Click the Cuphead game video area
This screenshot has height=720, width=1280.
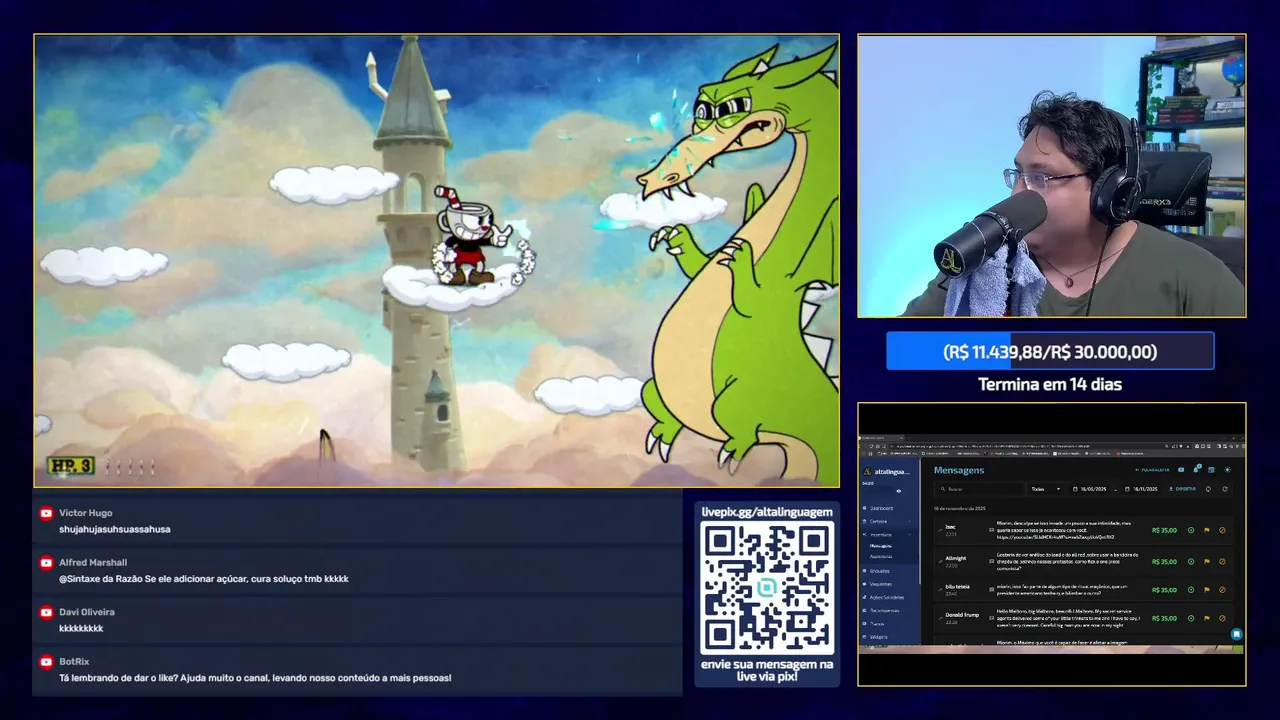[x=437, y=261]
